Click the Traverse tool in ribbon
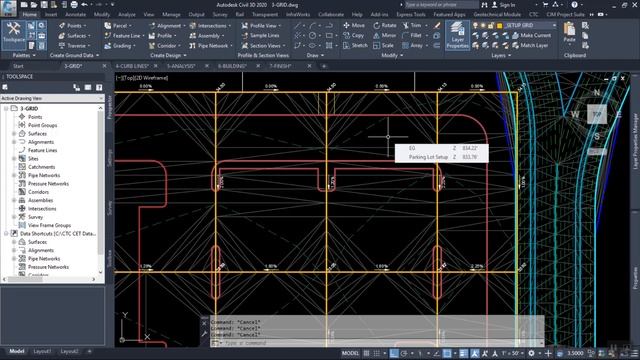The height and width of the screenshot is (360, 640). pos(73,46)
